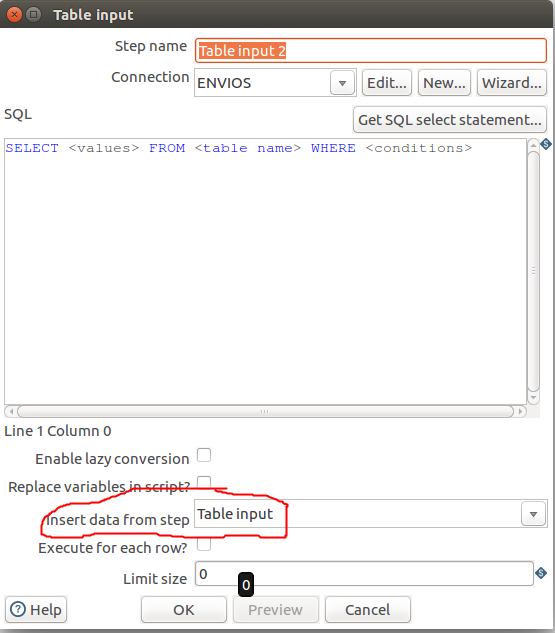Viewport: 555px width, 633px height.
Task: Click Get SQL select statement... button
Action: (450, 120)
